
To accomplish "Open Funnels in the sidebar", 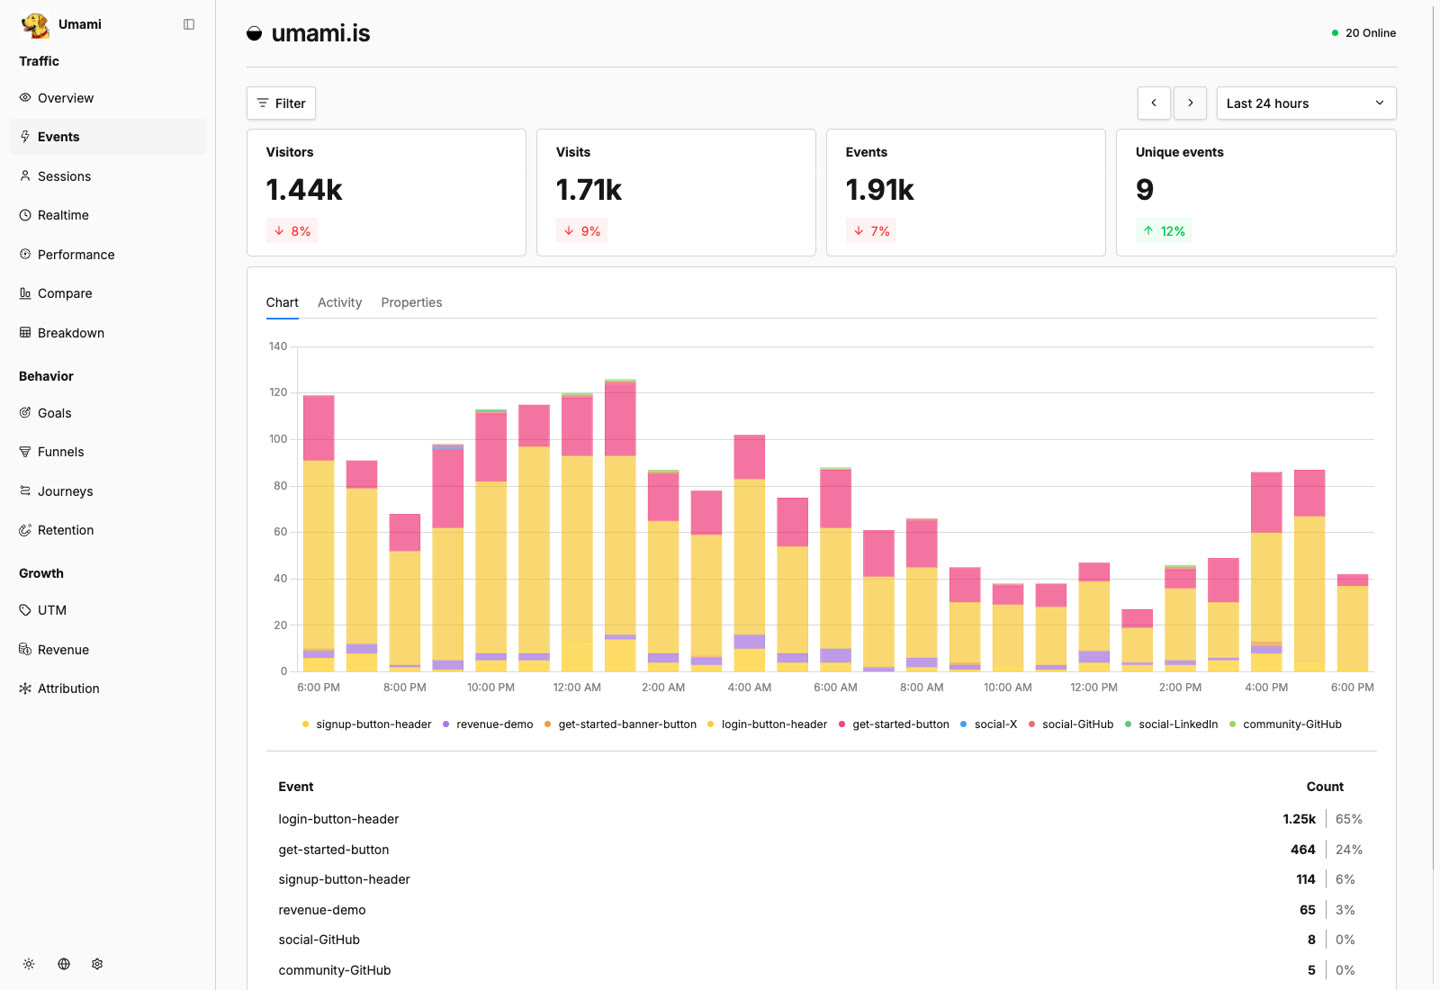I will pyautogui.click(x=108, y=451).
